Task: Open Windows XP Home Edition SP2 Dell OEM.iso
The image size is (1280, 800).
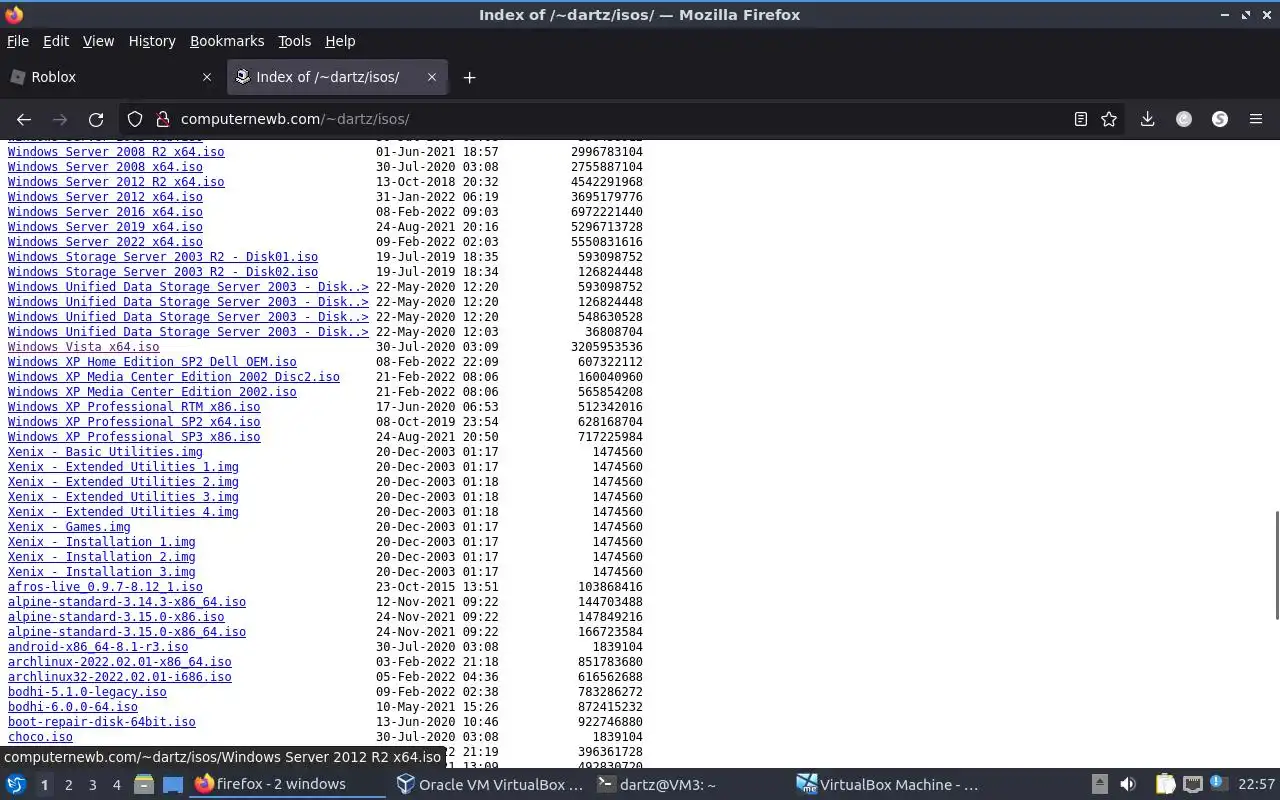Action: (x=152, y=362)
